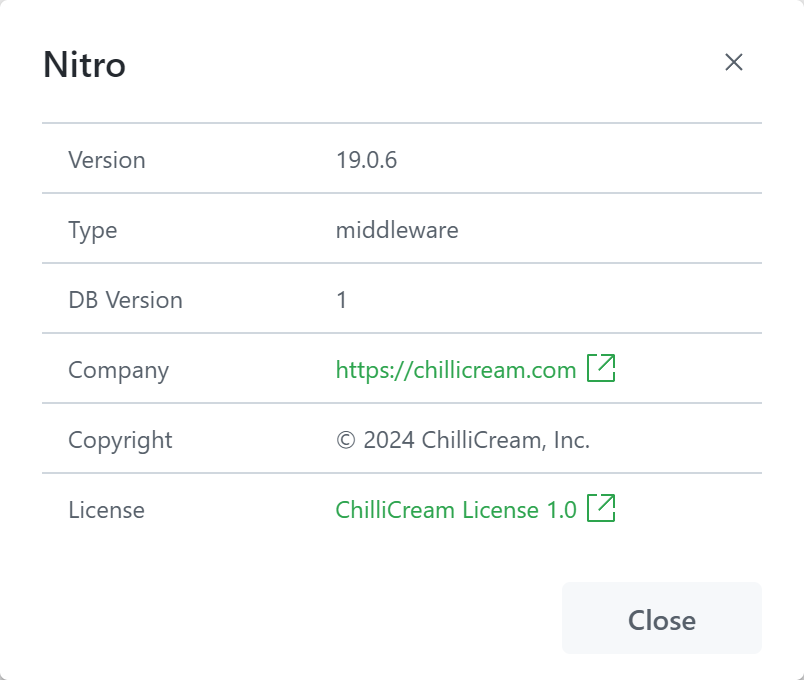Click the middleware type value
This screenshot has width=804, height=680.
click(x=397, y=230)
